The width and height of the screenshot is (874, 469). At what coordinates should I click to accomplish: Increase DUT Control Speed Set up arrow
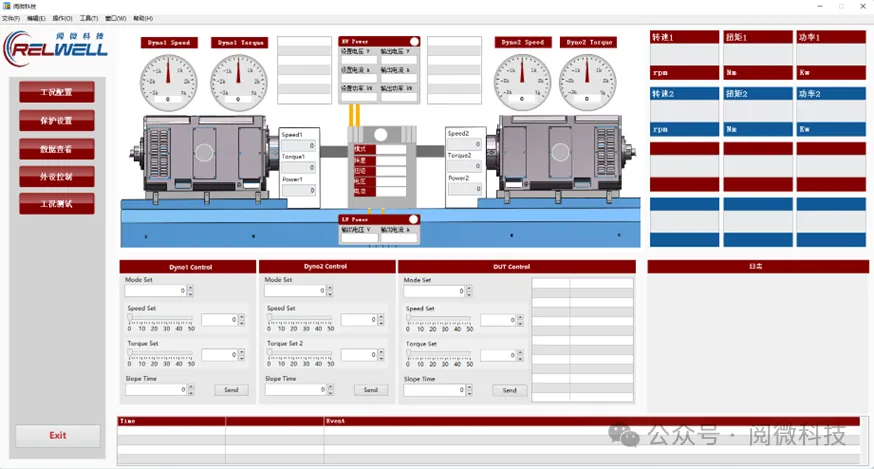(x=519, y=317)
